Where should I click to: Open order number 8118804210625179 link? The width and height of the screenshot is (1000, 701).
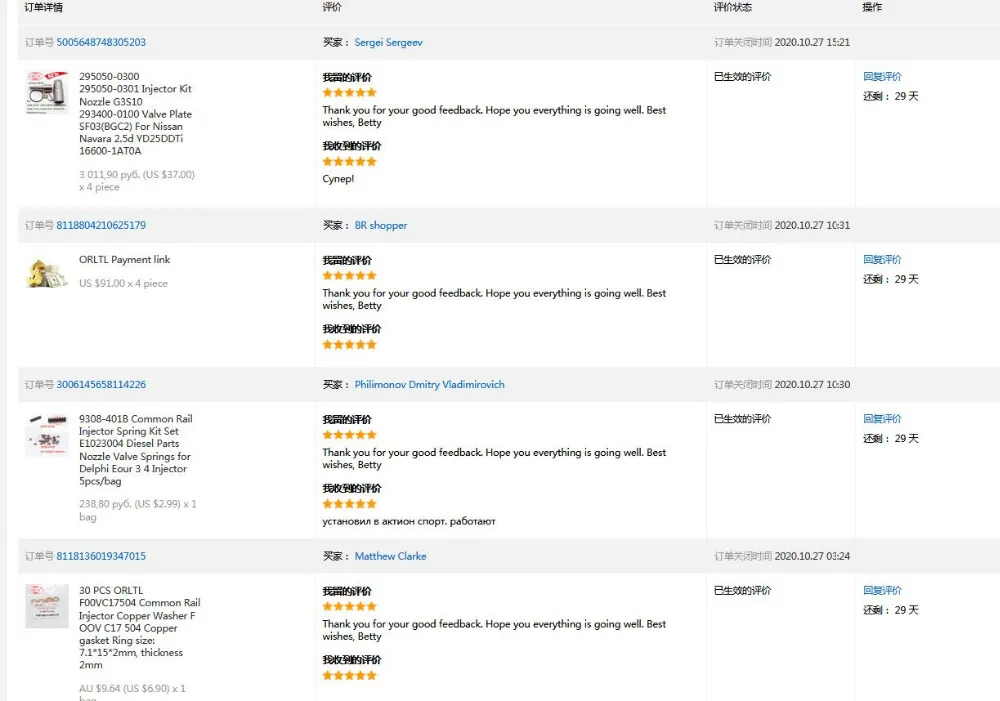coord(101,226)
